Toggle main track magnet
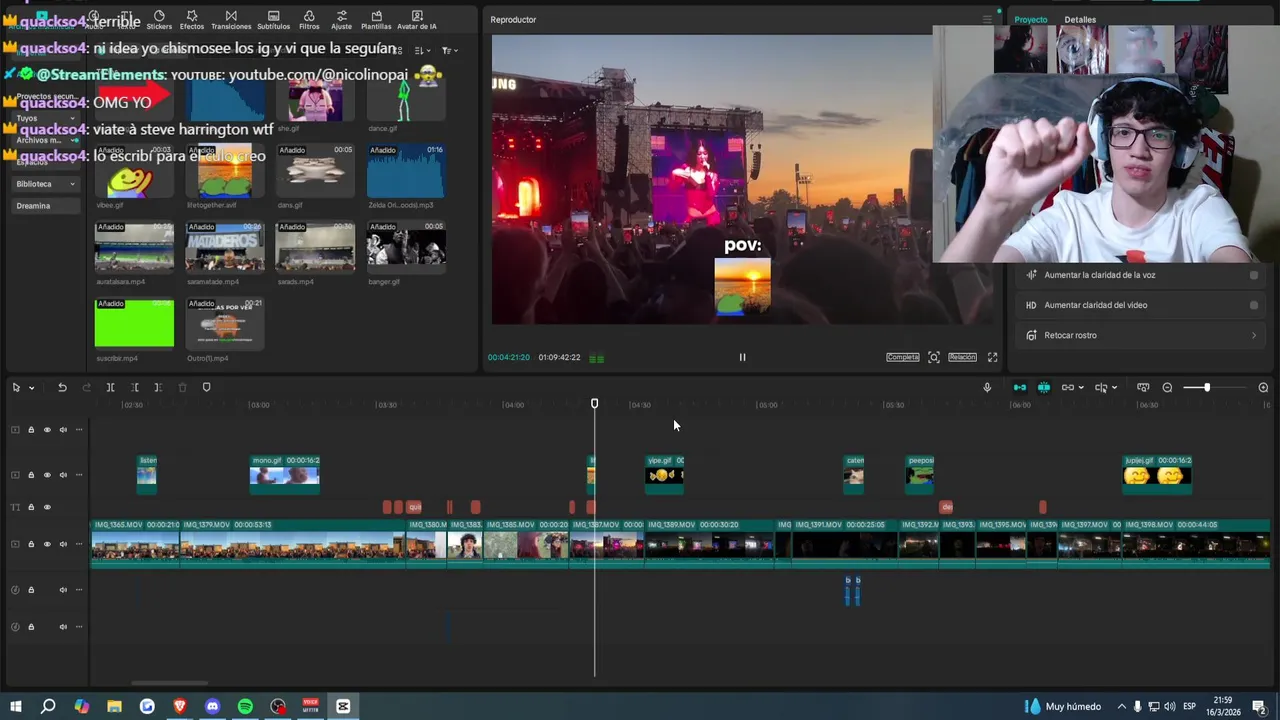This screenshot has width=1280, height=720. [x=1019, y=387]
